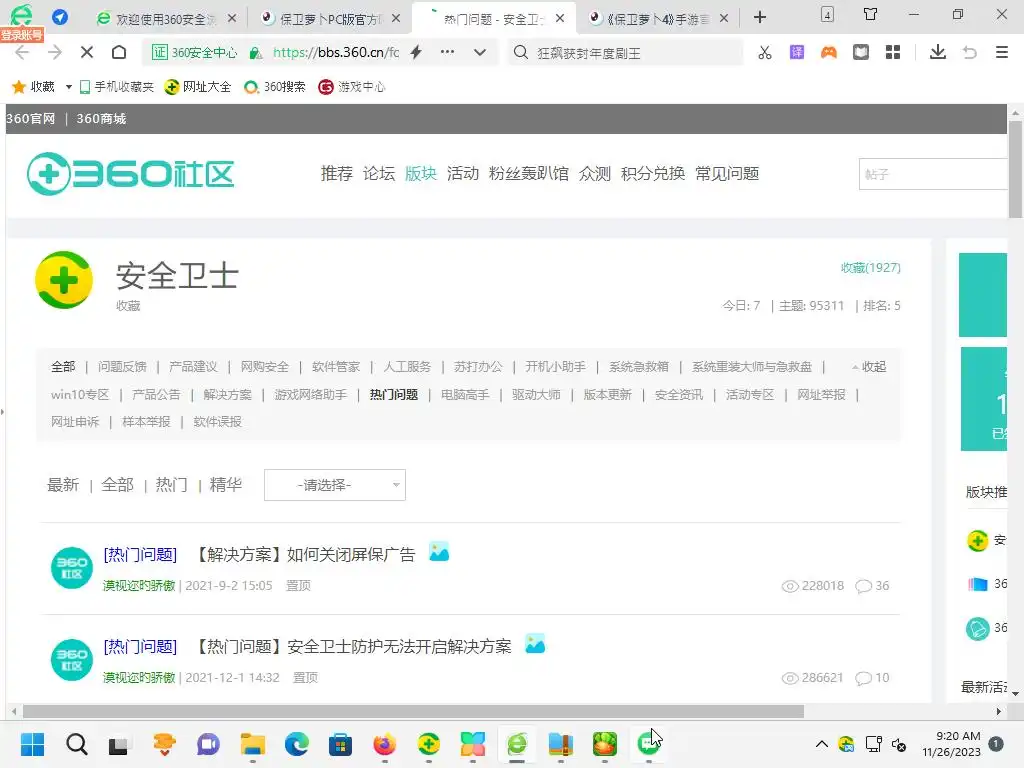Click 360官网 link in top bar
This screenshot has width=1024, height=768.
click(31, 119)
